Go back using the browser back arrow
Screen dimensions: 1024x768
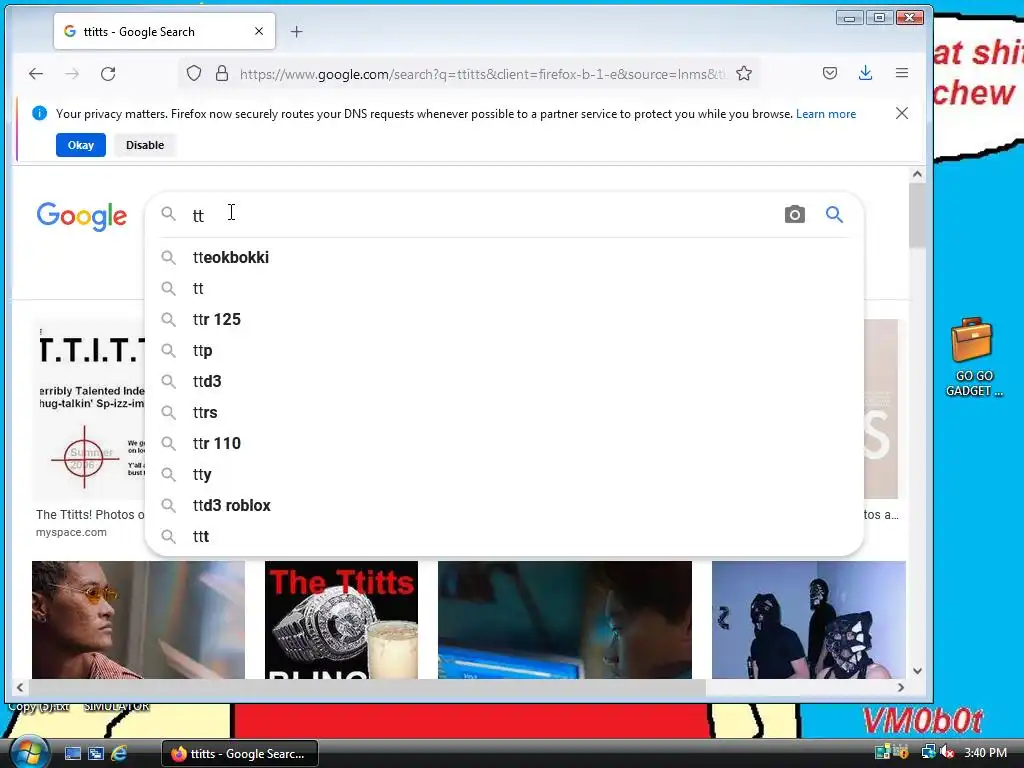click(x=36, y=74)
